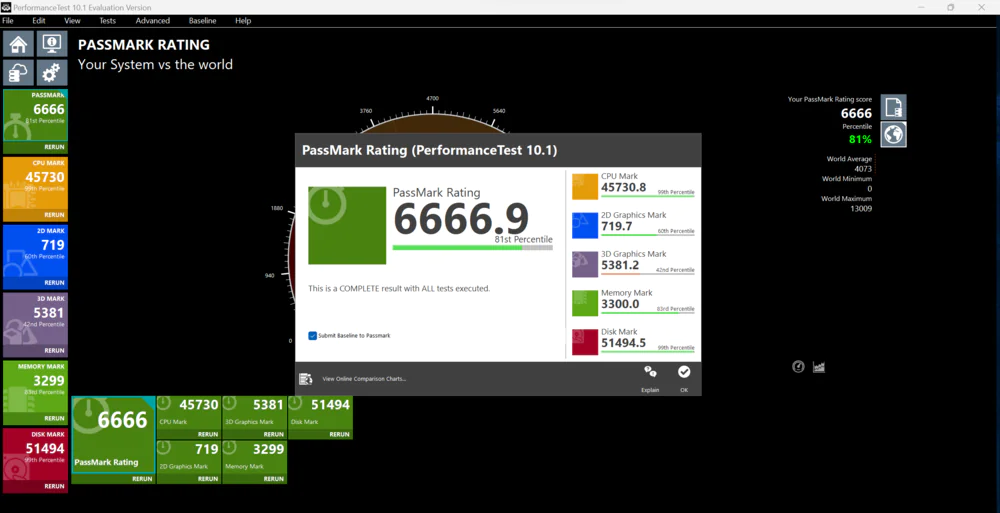
Task: Rerun the Disk Mark sidebar tile
Action: (54, 486)
